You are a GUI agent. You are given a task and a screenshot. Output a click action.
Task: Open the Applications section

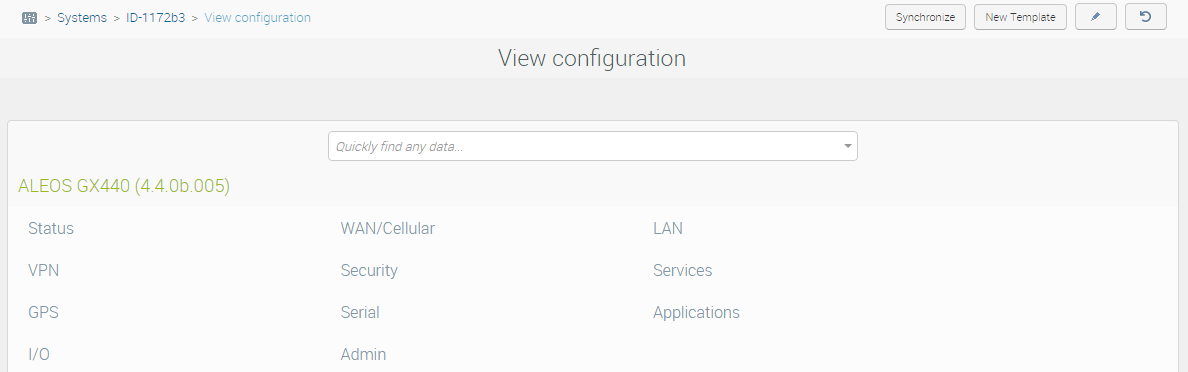(x=696, y=312)
